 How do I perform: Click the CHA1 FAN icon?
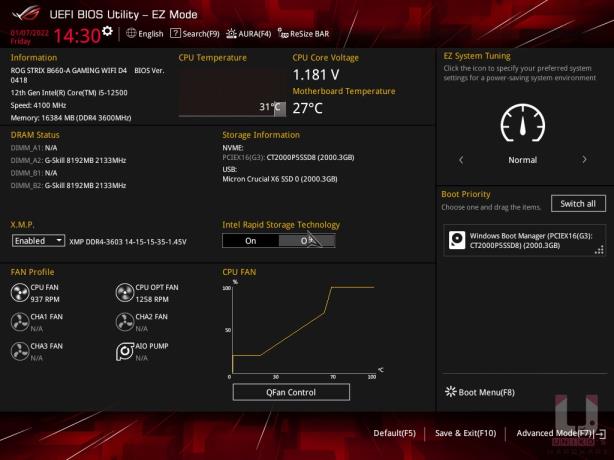click(20, 322)
